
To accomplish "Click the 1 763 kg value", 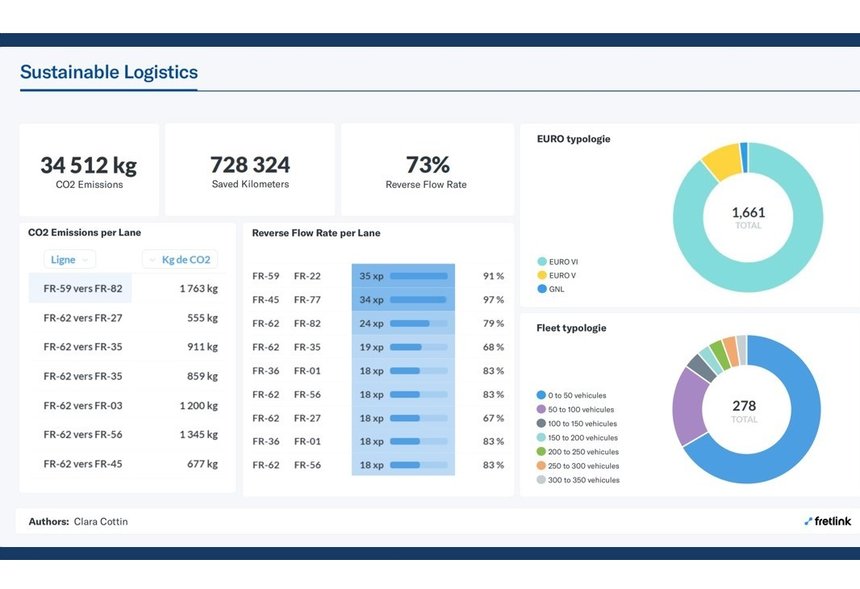I will [x=199, y=288].
